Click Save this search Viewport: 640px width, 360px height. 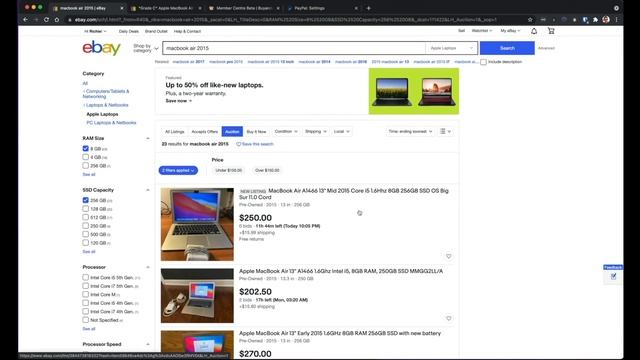coord(255,144)
